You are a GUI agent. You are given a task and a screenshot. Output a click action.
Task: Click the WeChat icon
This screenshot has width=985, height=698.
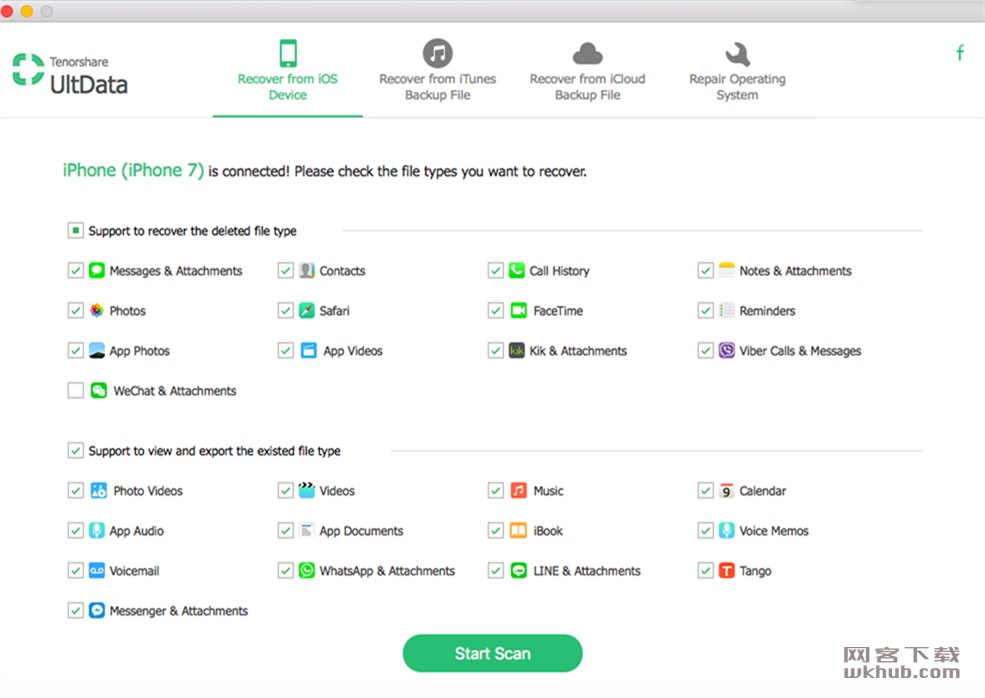[99, 391]
